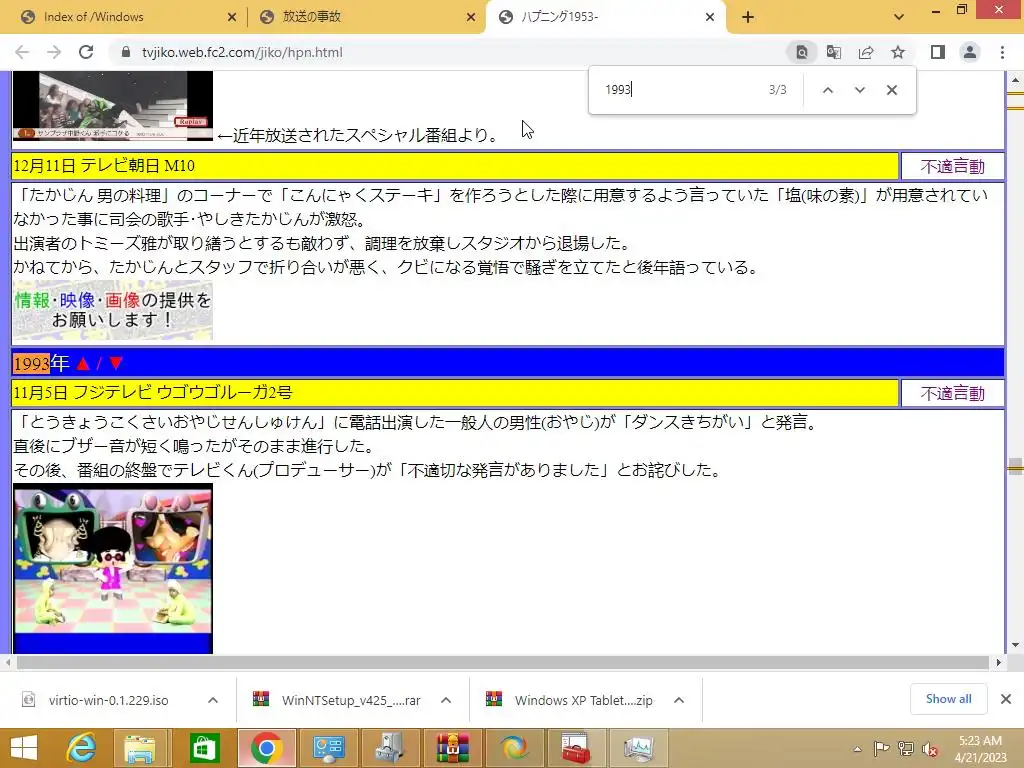
Task: Open the Action Center flag icon
Action: (881, 749)
